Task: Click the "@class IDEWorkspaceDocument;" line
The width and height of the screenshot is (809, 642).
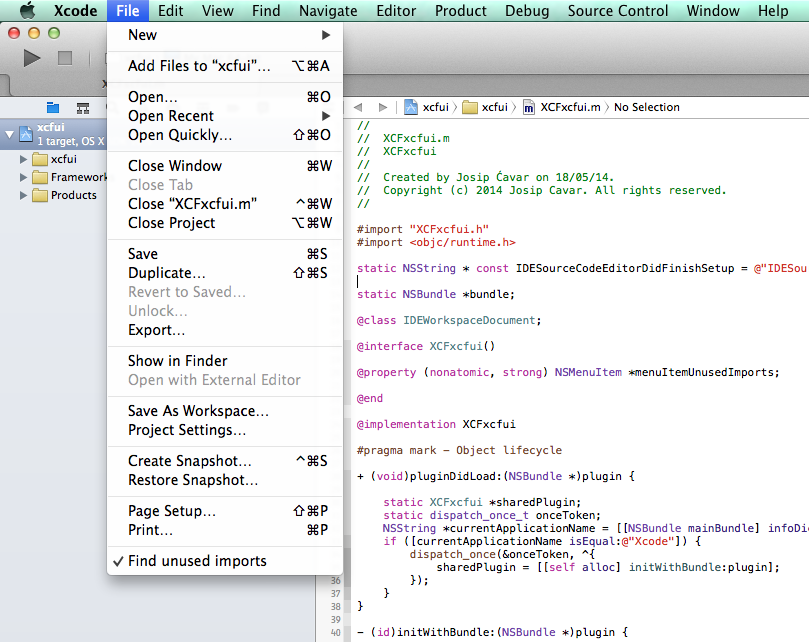Action: coord(449,320)
